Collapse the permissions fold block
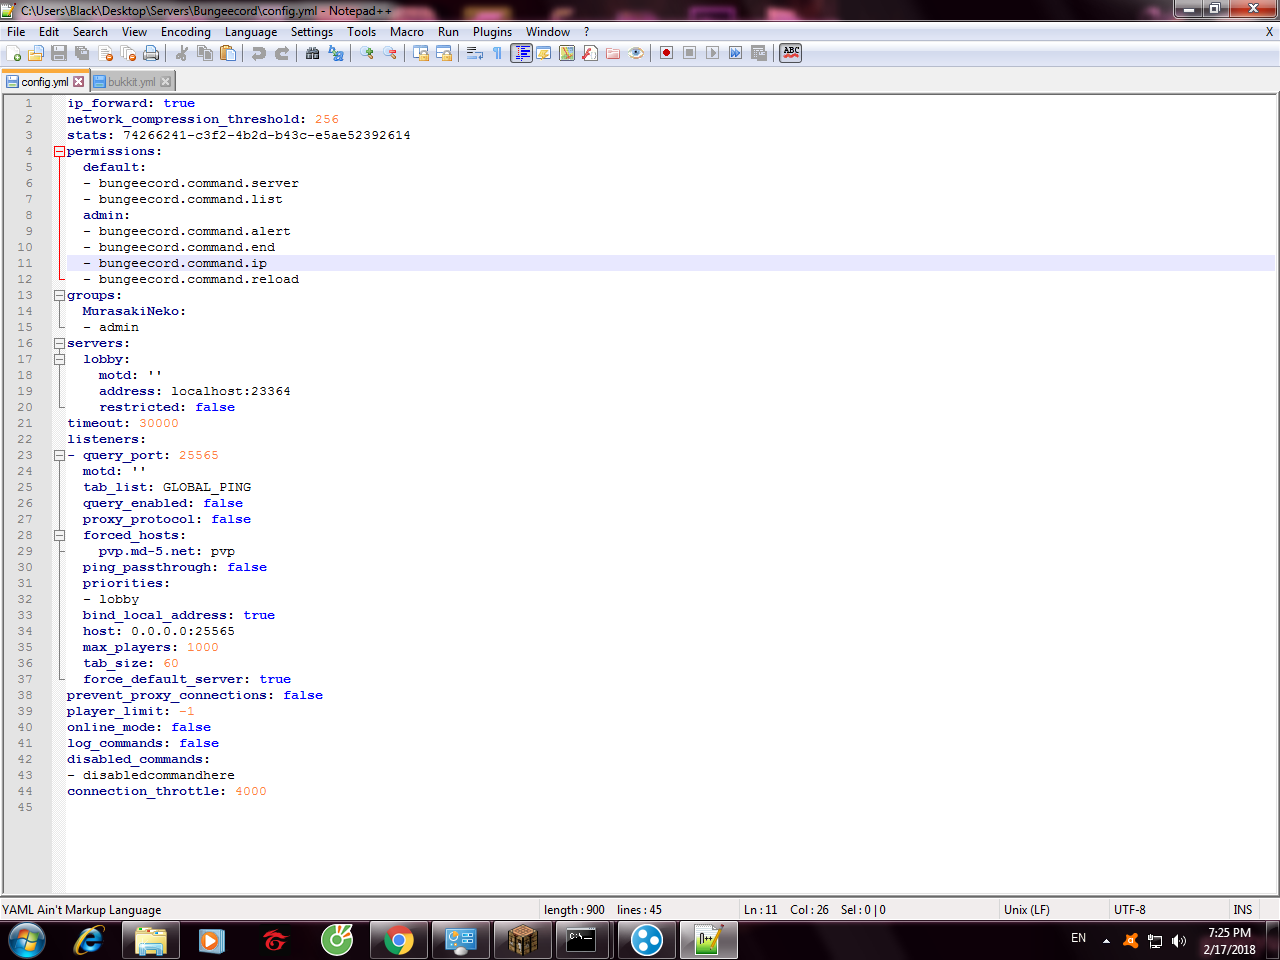1280x960 pixels. 59,152
